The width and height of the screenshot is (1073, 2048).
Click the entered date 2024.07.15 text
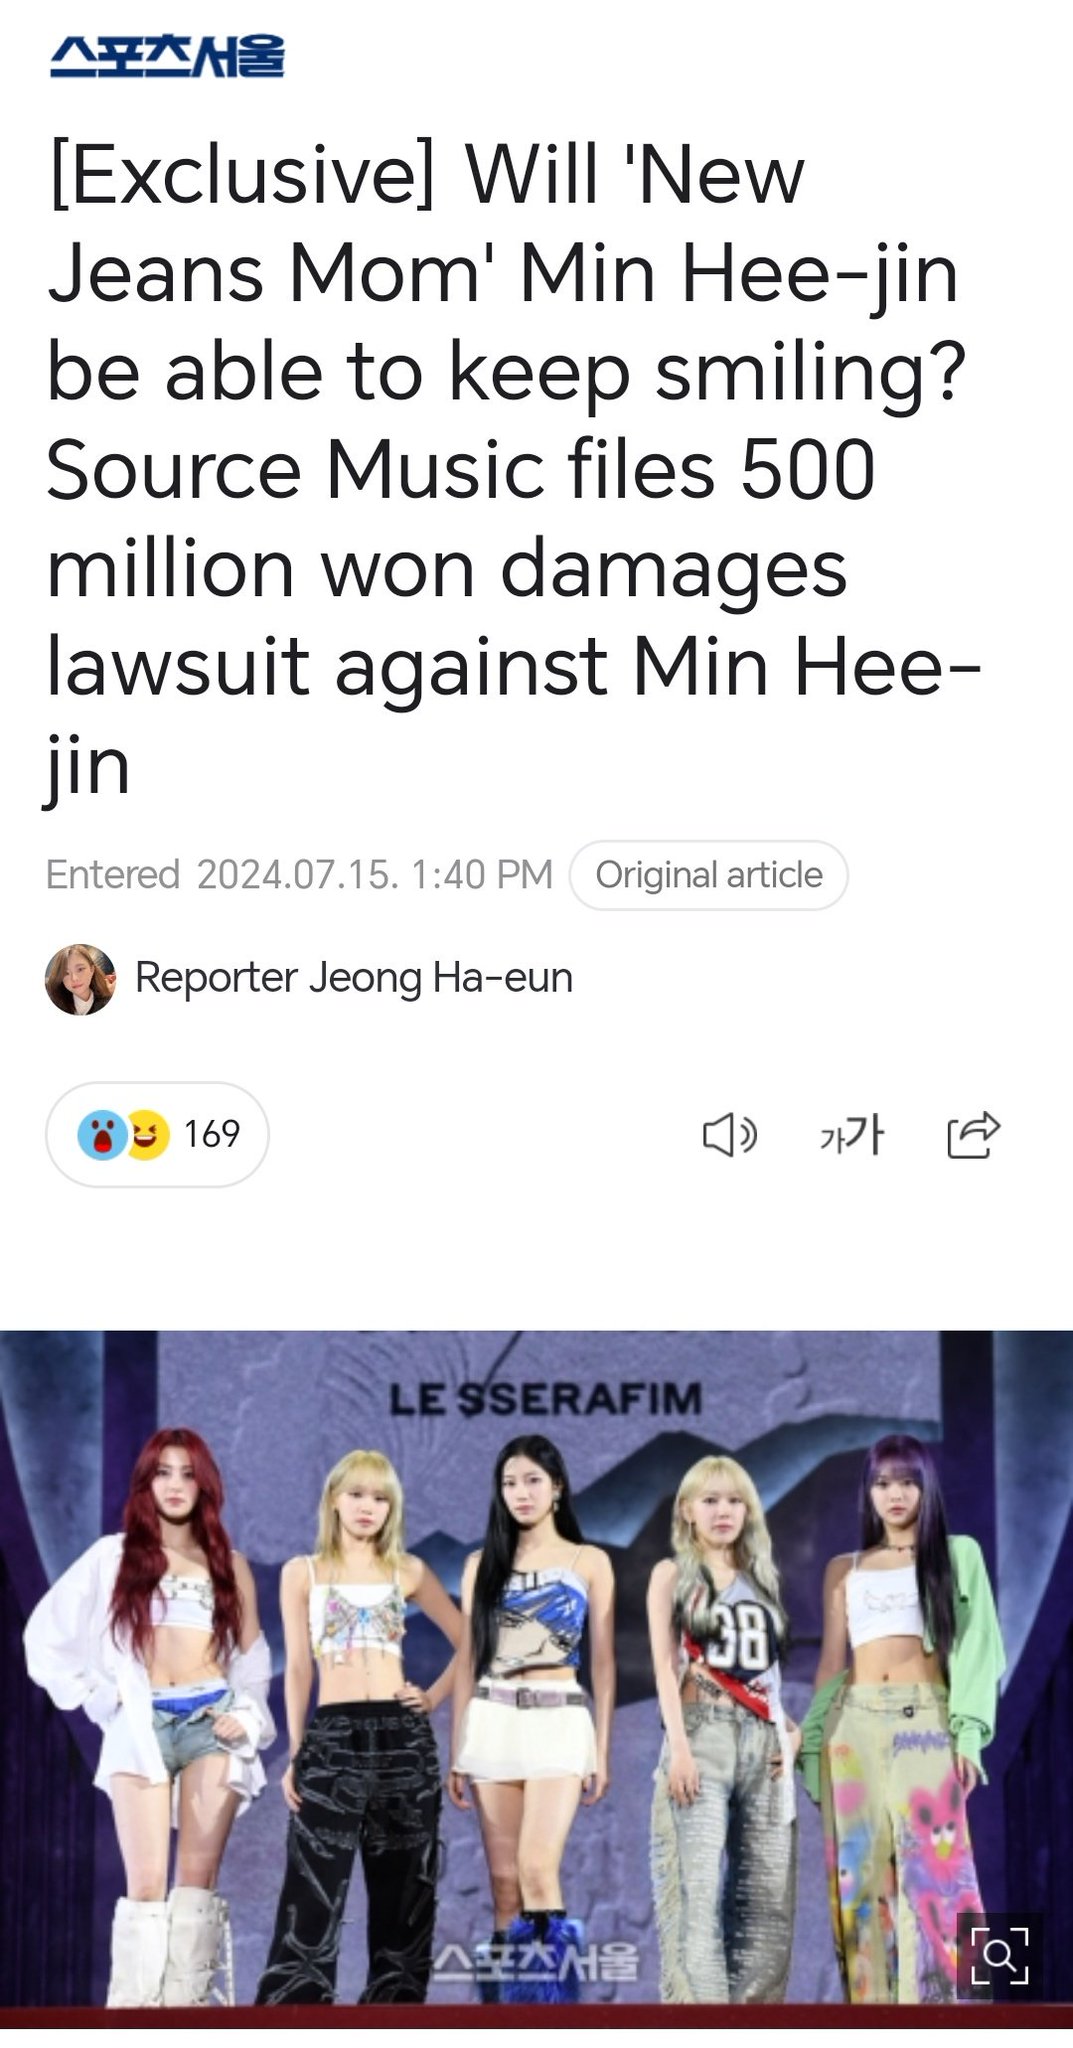(298, 875)
